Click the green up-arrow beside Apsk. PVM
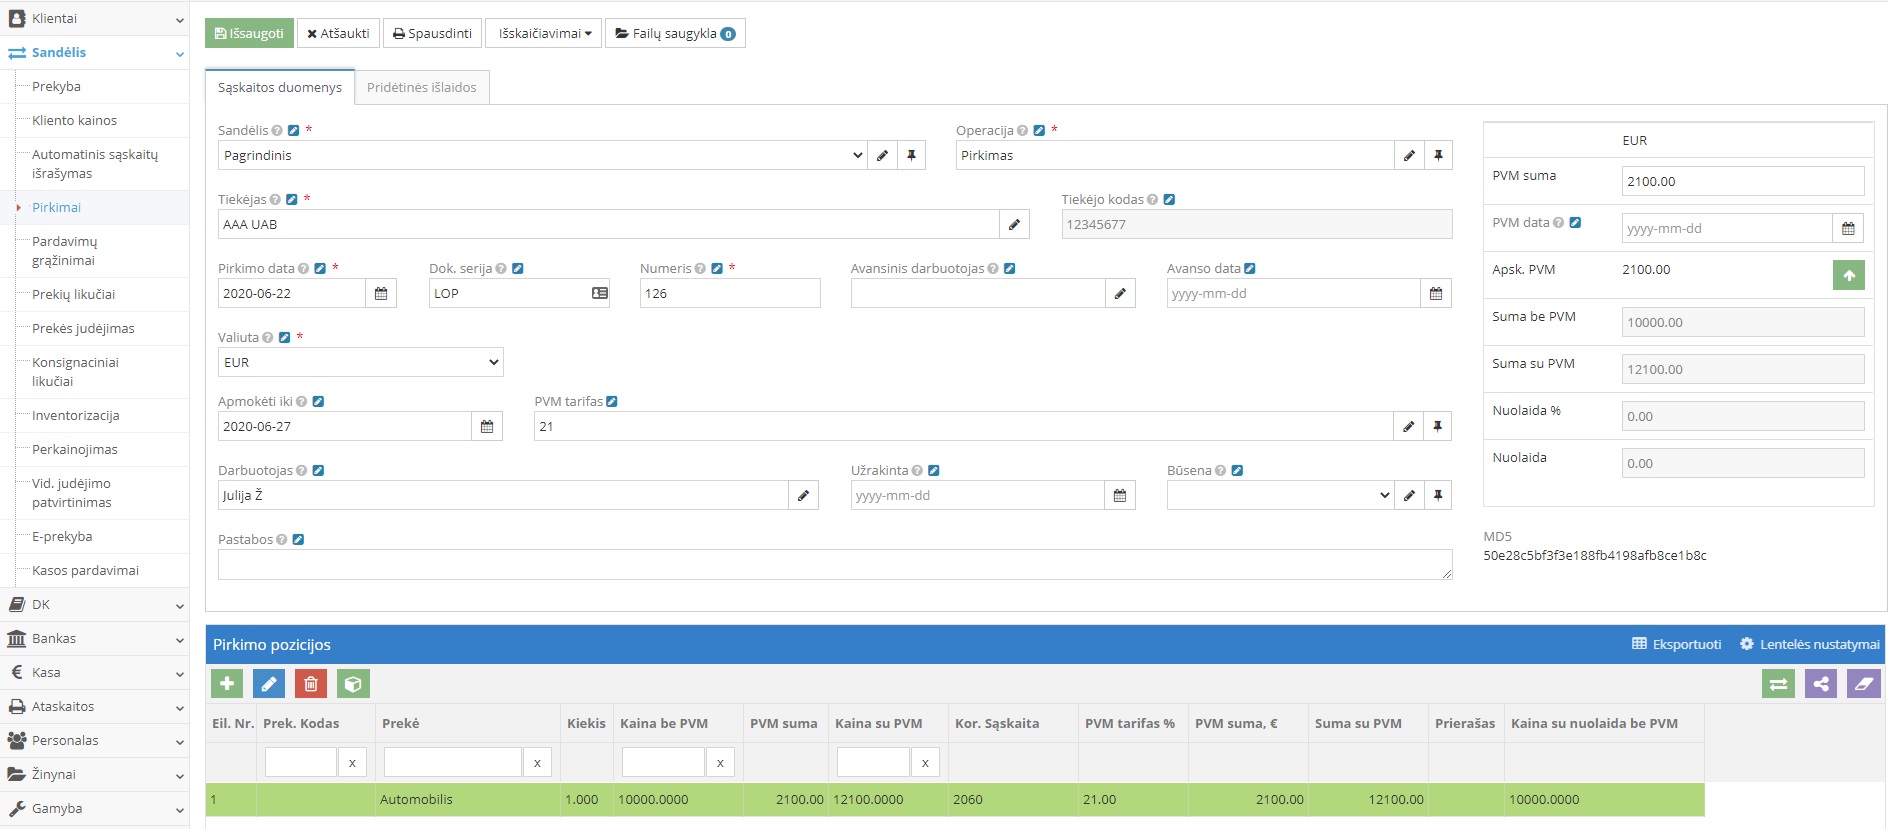 tap(1848, 275)
